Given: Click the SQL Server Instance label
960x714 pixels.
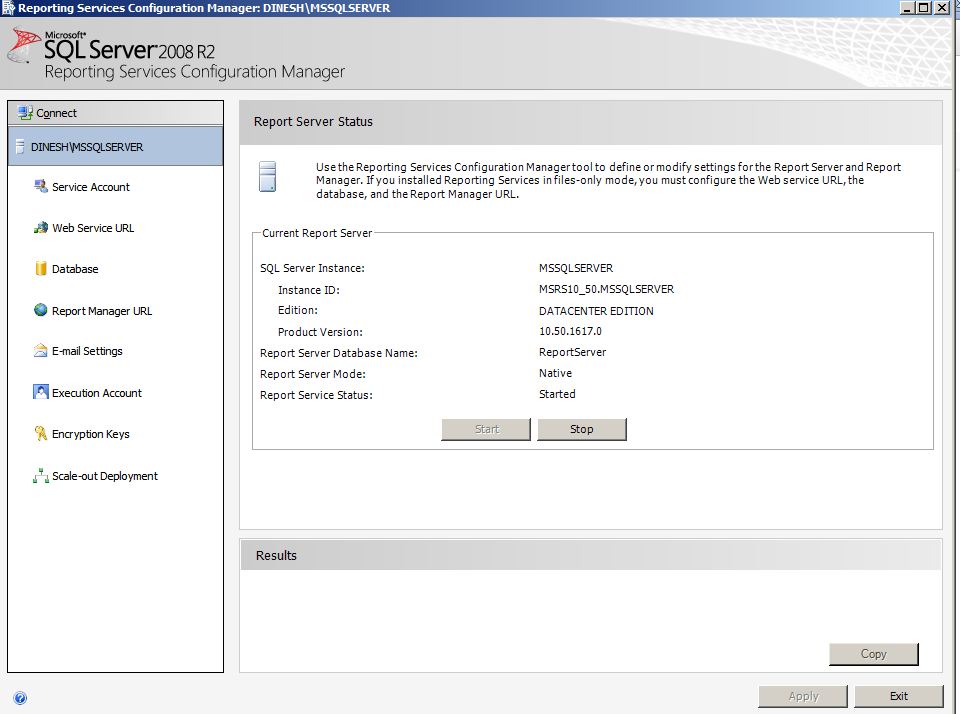Looking at the screenshot, I should (312, 268).
